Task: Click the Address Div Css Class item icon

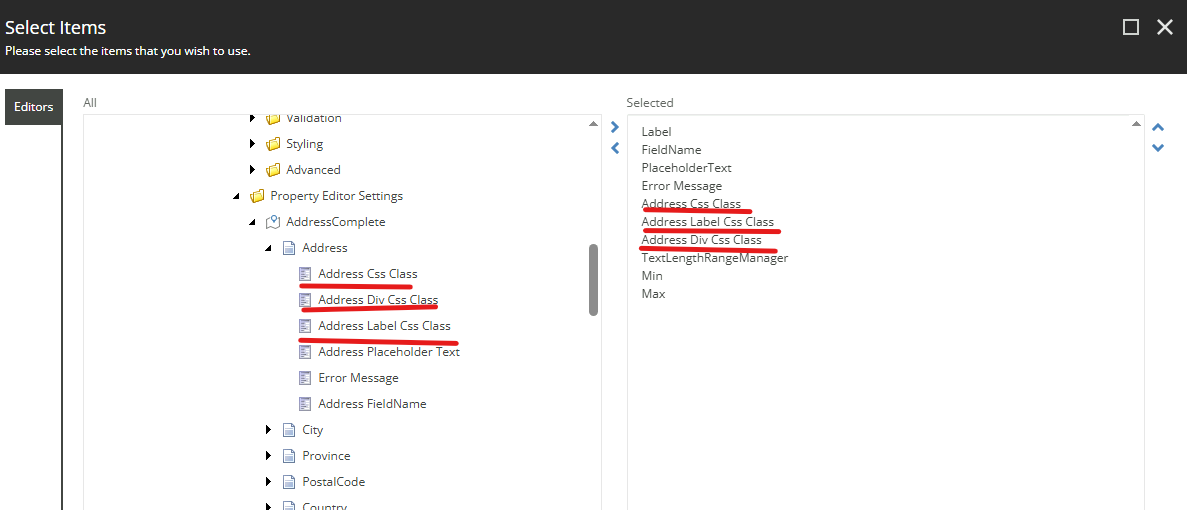Action: [x=305, y=300]
